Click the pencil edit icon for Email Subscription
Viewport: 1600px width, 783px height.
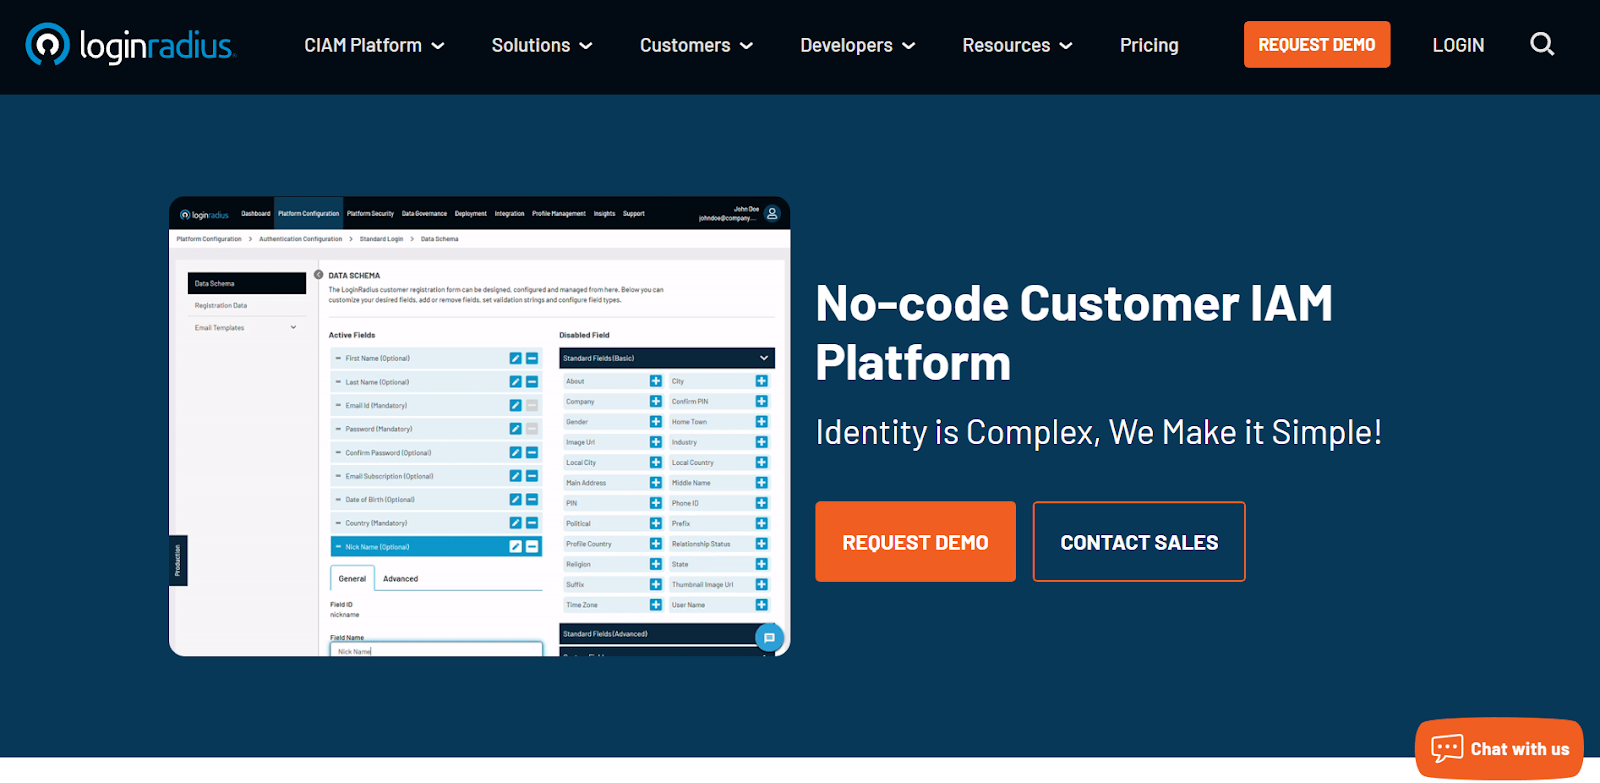[515, 476]
